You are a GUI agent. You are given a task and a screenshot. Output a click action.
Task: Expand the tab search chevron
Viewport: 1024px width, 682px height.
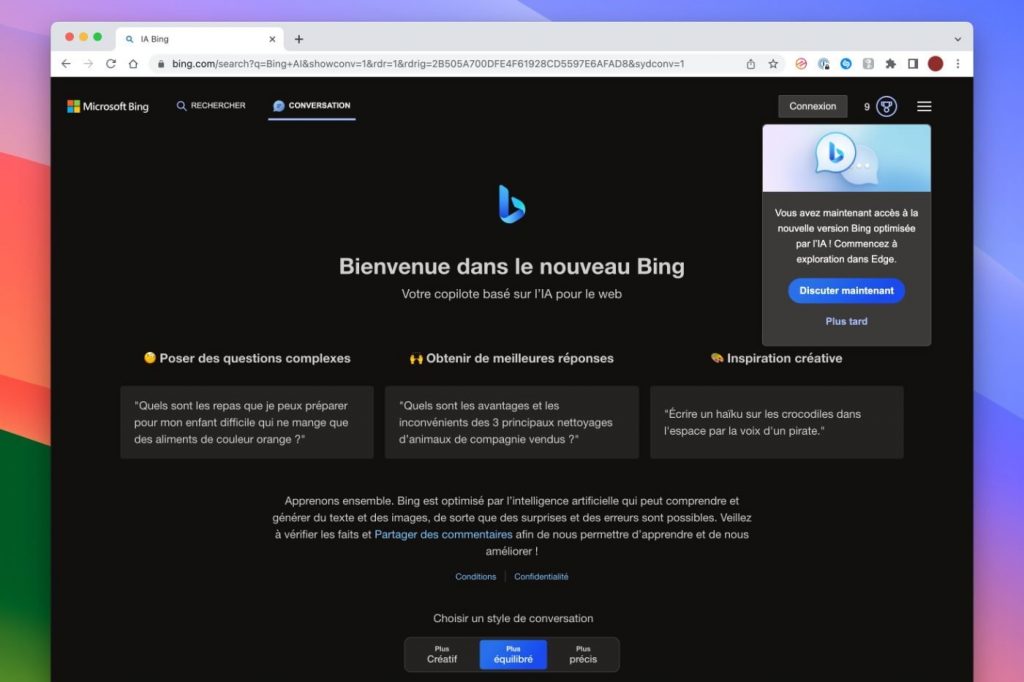957,39
